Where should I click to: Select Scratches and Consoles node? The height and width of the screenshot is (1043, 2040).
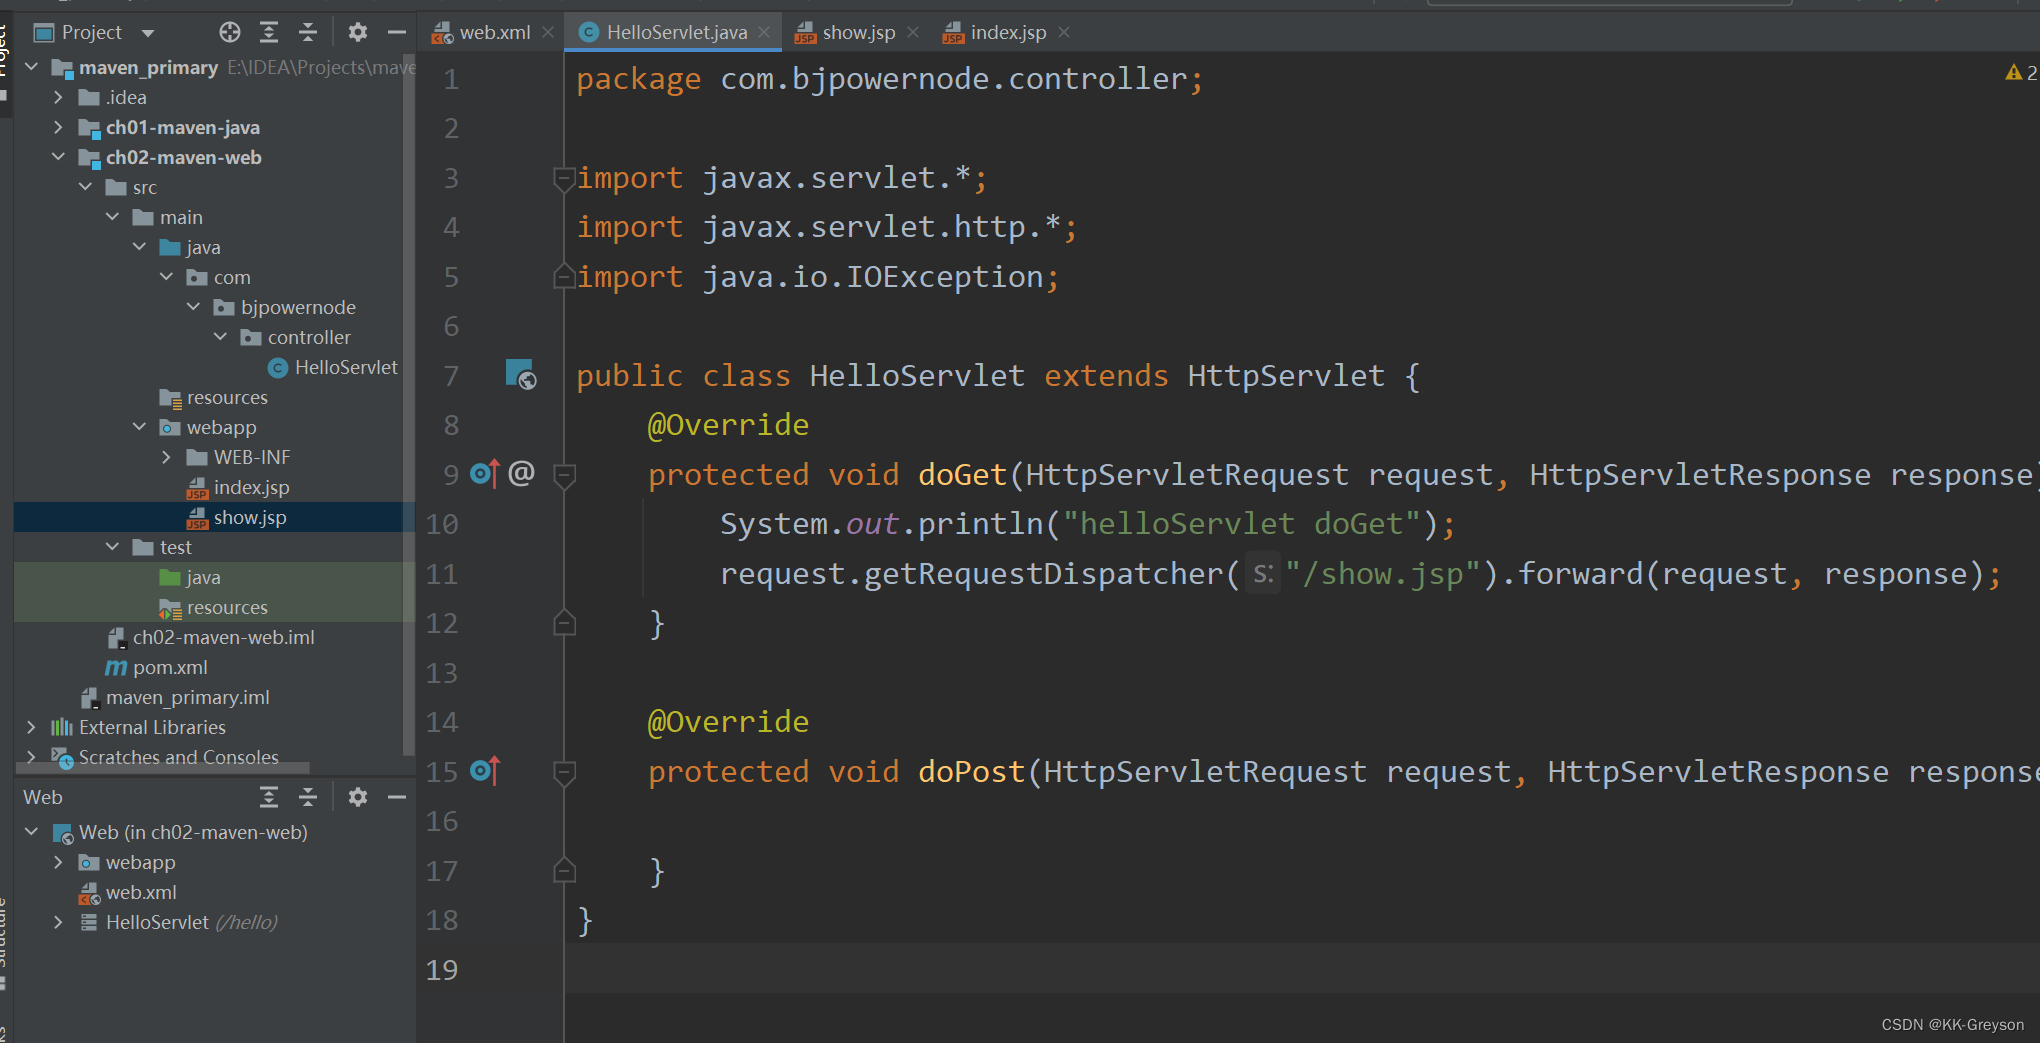point(178,757)
